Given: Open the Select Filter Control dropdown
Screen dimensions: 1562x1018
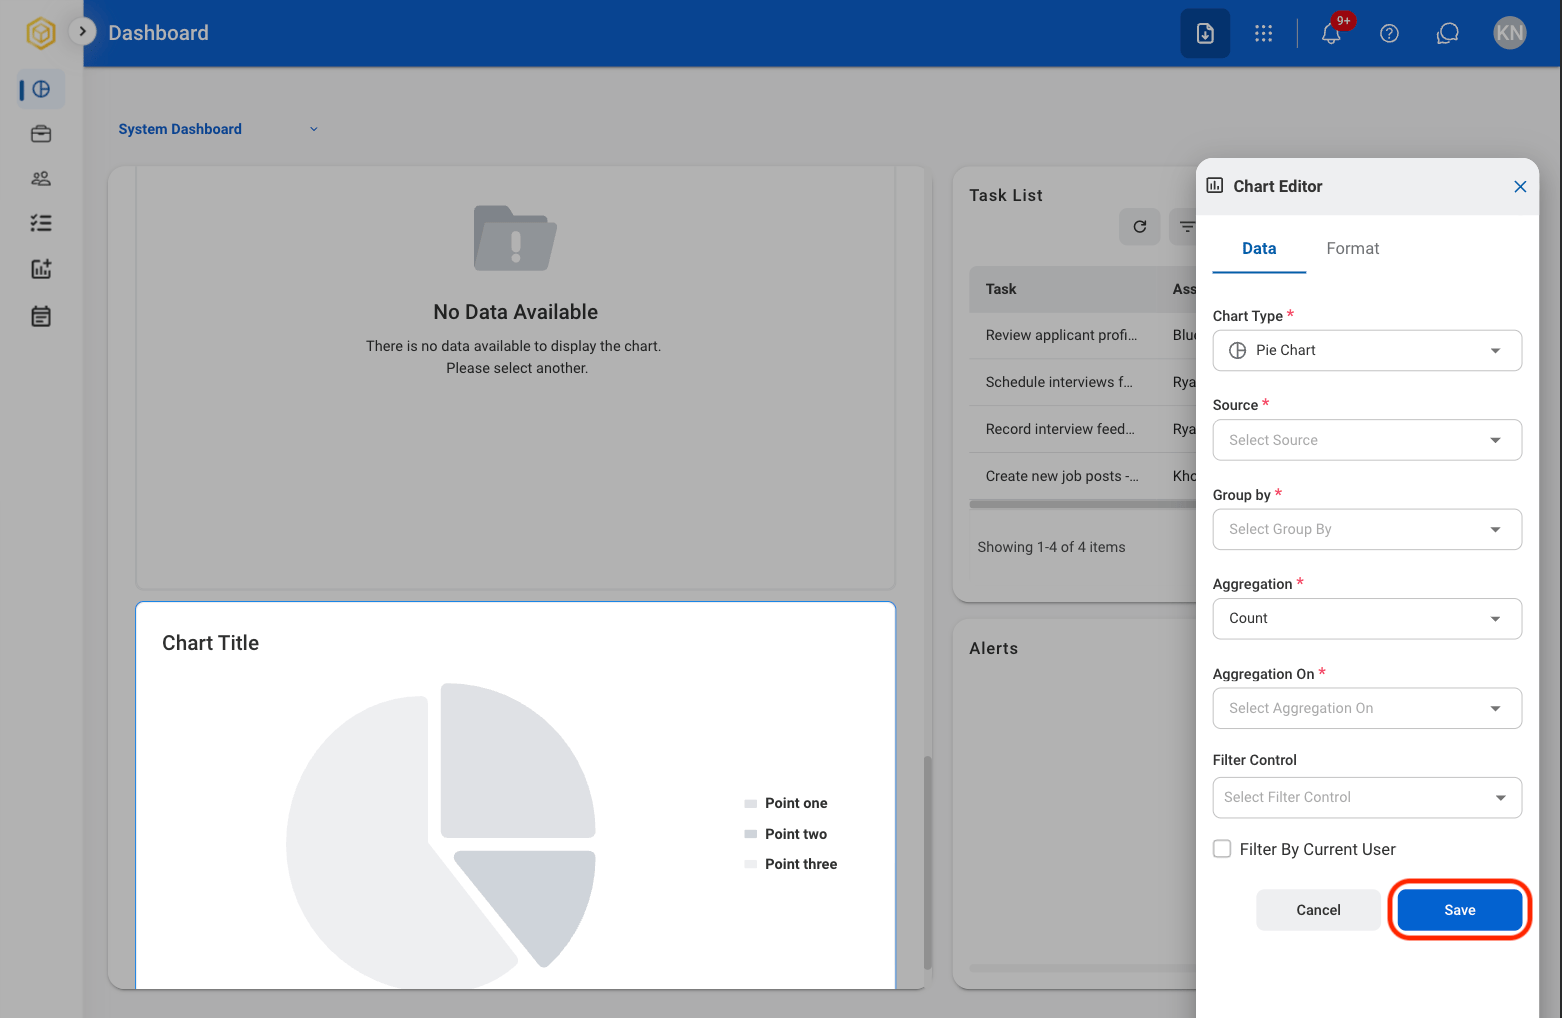Looking at the screenshot, I should point(1367,798).
